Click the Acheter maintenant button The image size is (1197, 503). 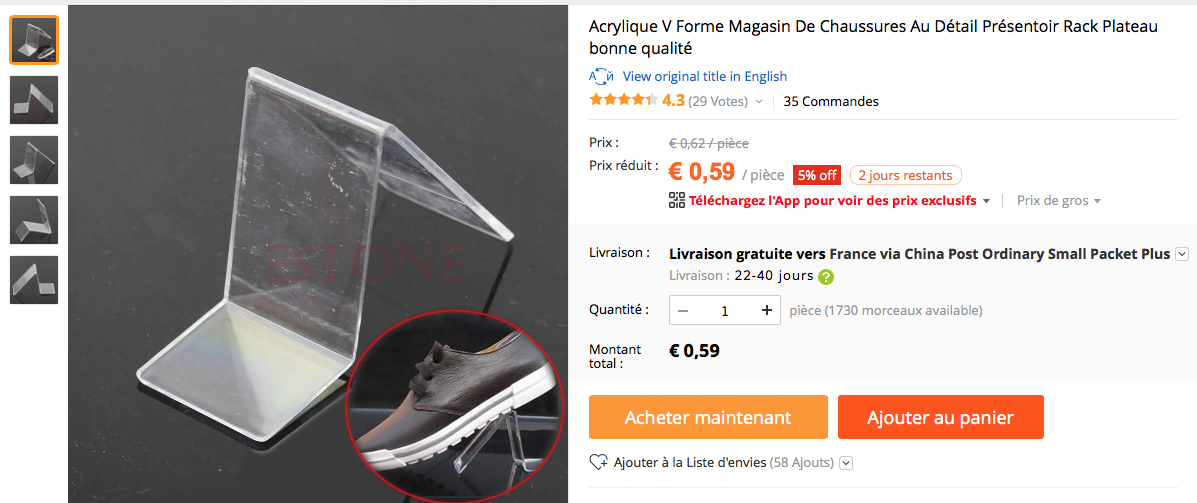708,417
